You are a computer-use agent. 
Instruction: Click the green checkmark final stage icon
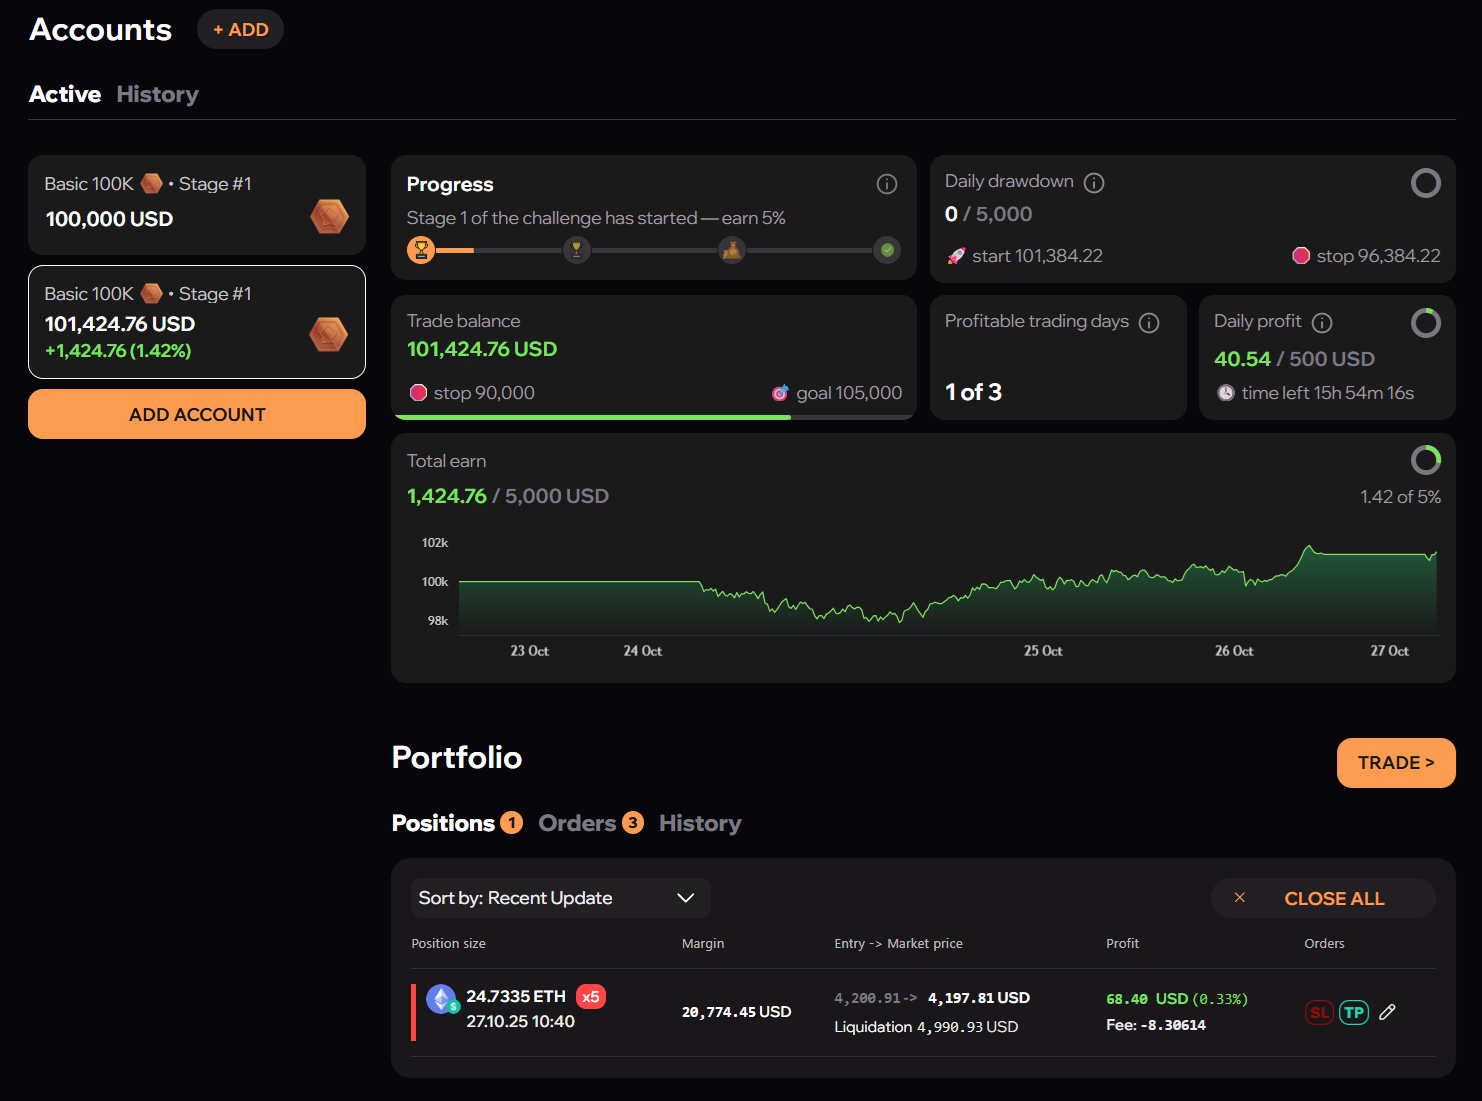pos(887,250)
